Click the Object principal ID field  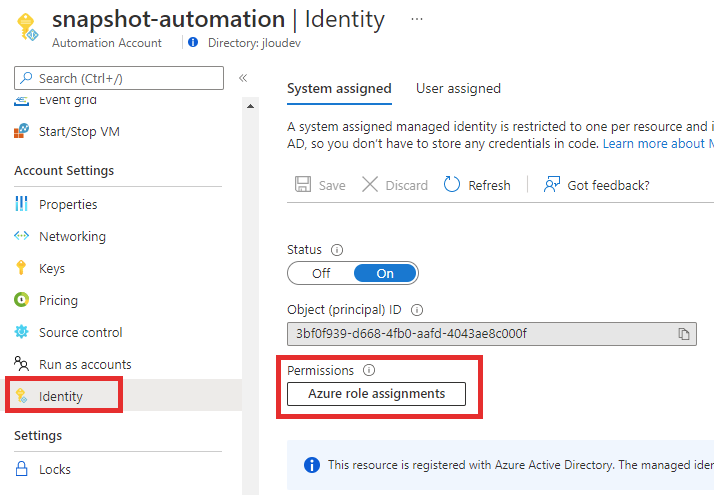492,334
